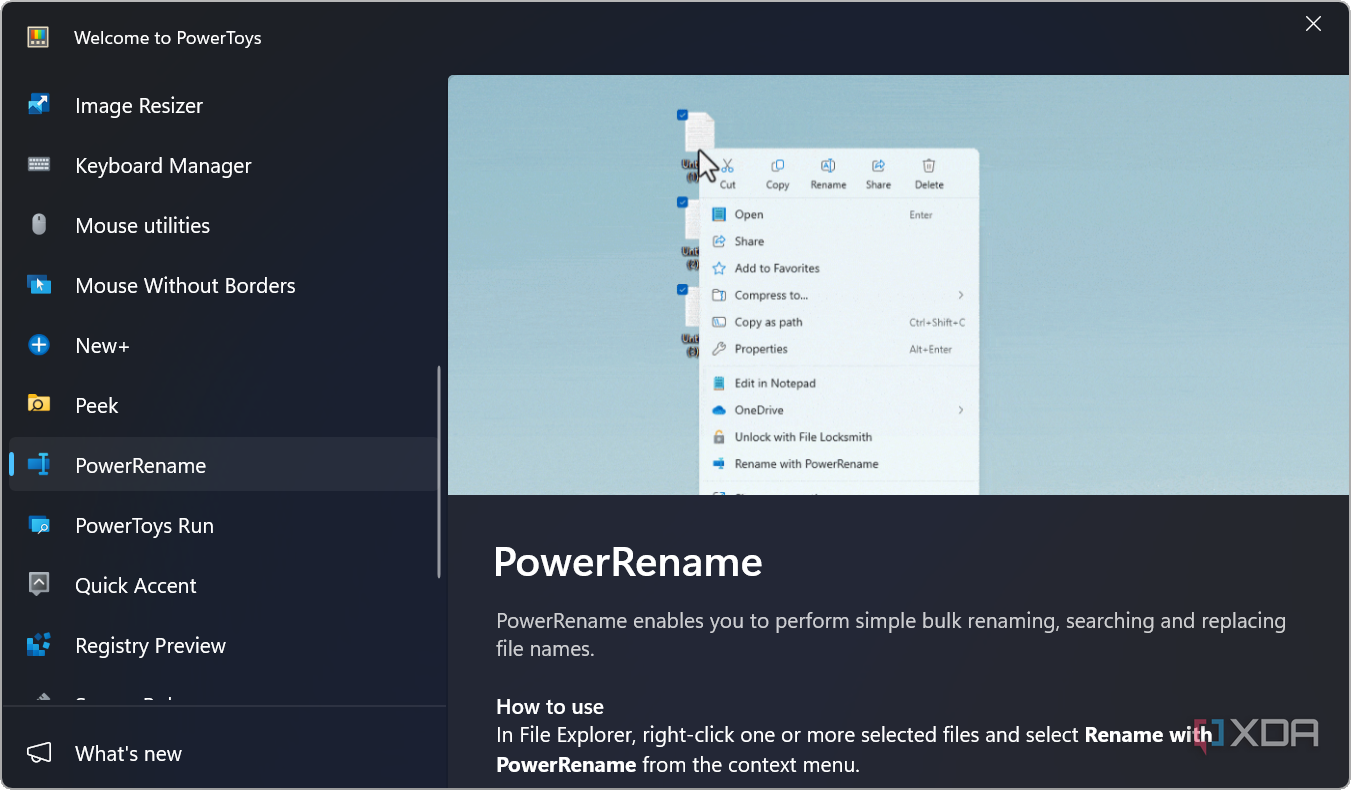Click the PowerToys Run icon
Viewport: 1351px width, 790px height.
pos(39,525)
